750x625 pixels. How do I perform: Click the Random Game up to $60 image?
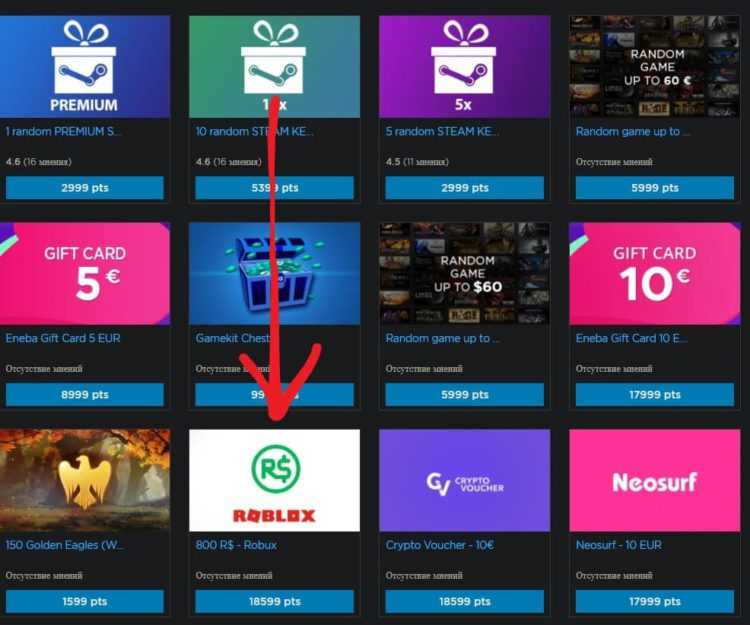464,274
